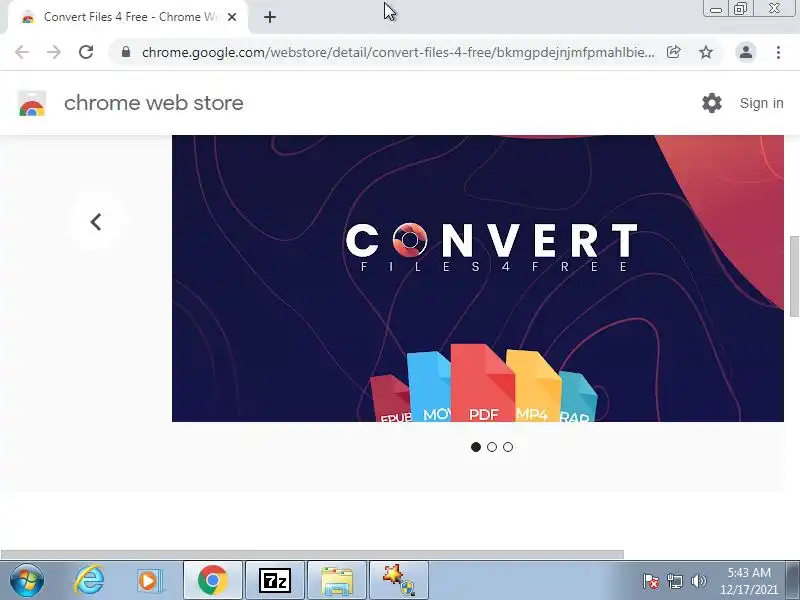This screenshot has height=600, width=800.
Task: Click the network tray icon
Action: pyautogui.click(x=674, y=581)
